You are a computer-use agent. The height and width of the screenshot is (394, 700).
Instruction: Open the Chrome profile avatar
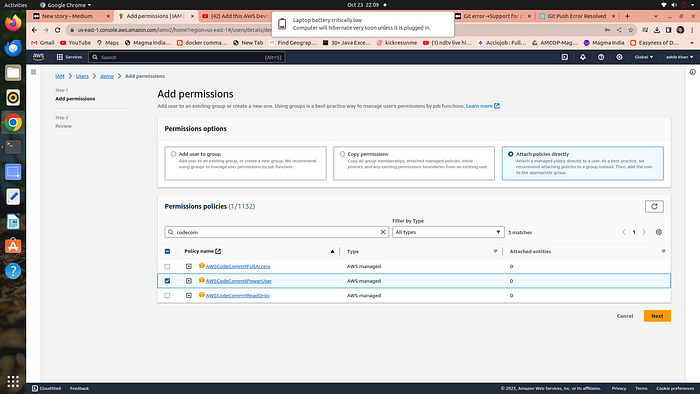pos(680,30)
